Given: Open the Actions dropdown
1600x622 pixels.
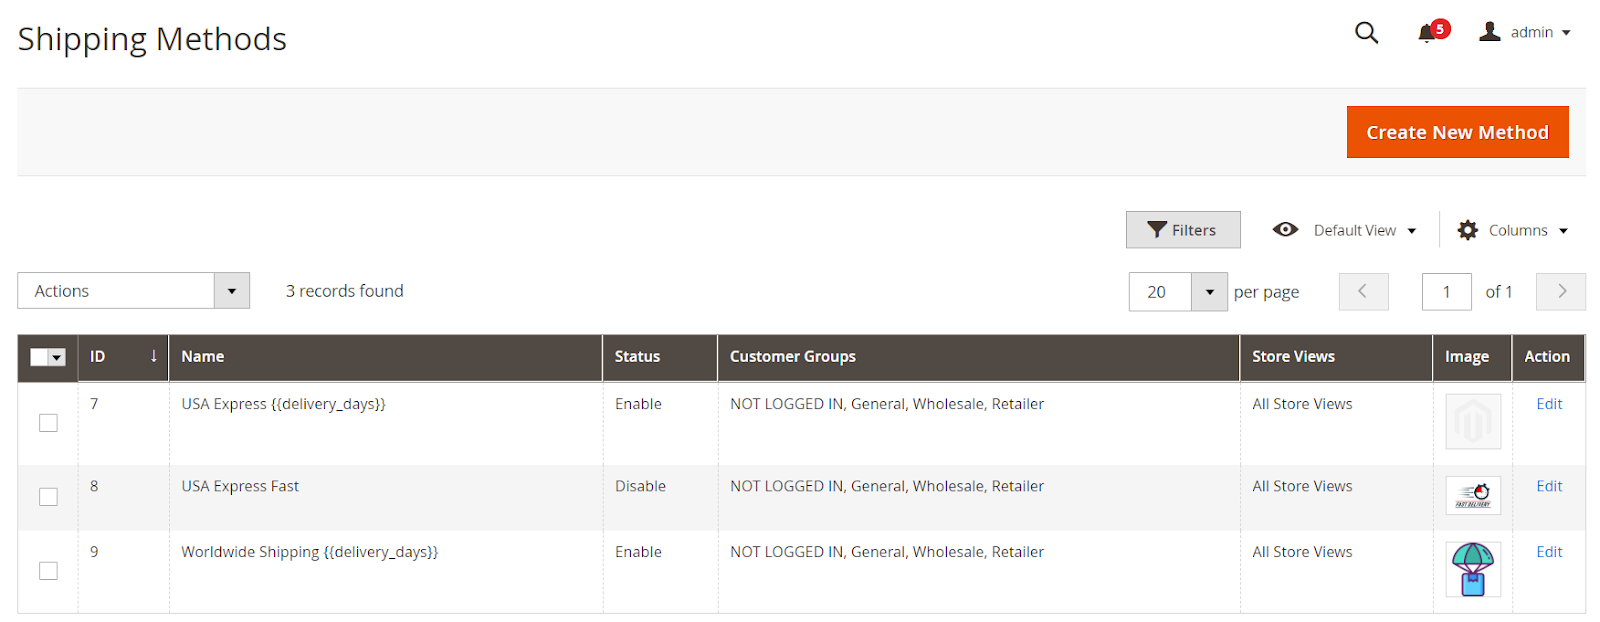Looking at the screenshot, I should pyautogui.click(x=133, y=291).
